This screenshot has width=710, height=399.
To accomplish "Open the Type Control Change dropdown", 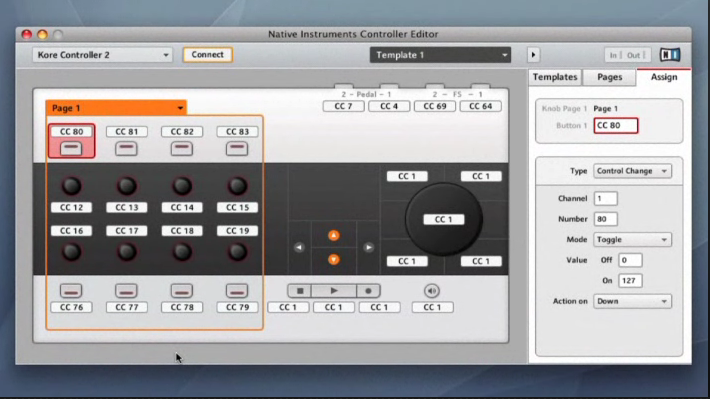I will click(632, 171).
